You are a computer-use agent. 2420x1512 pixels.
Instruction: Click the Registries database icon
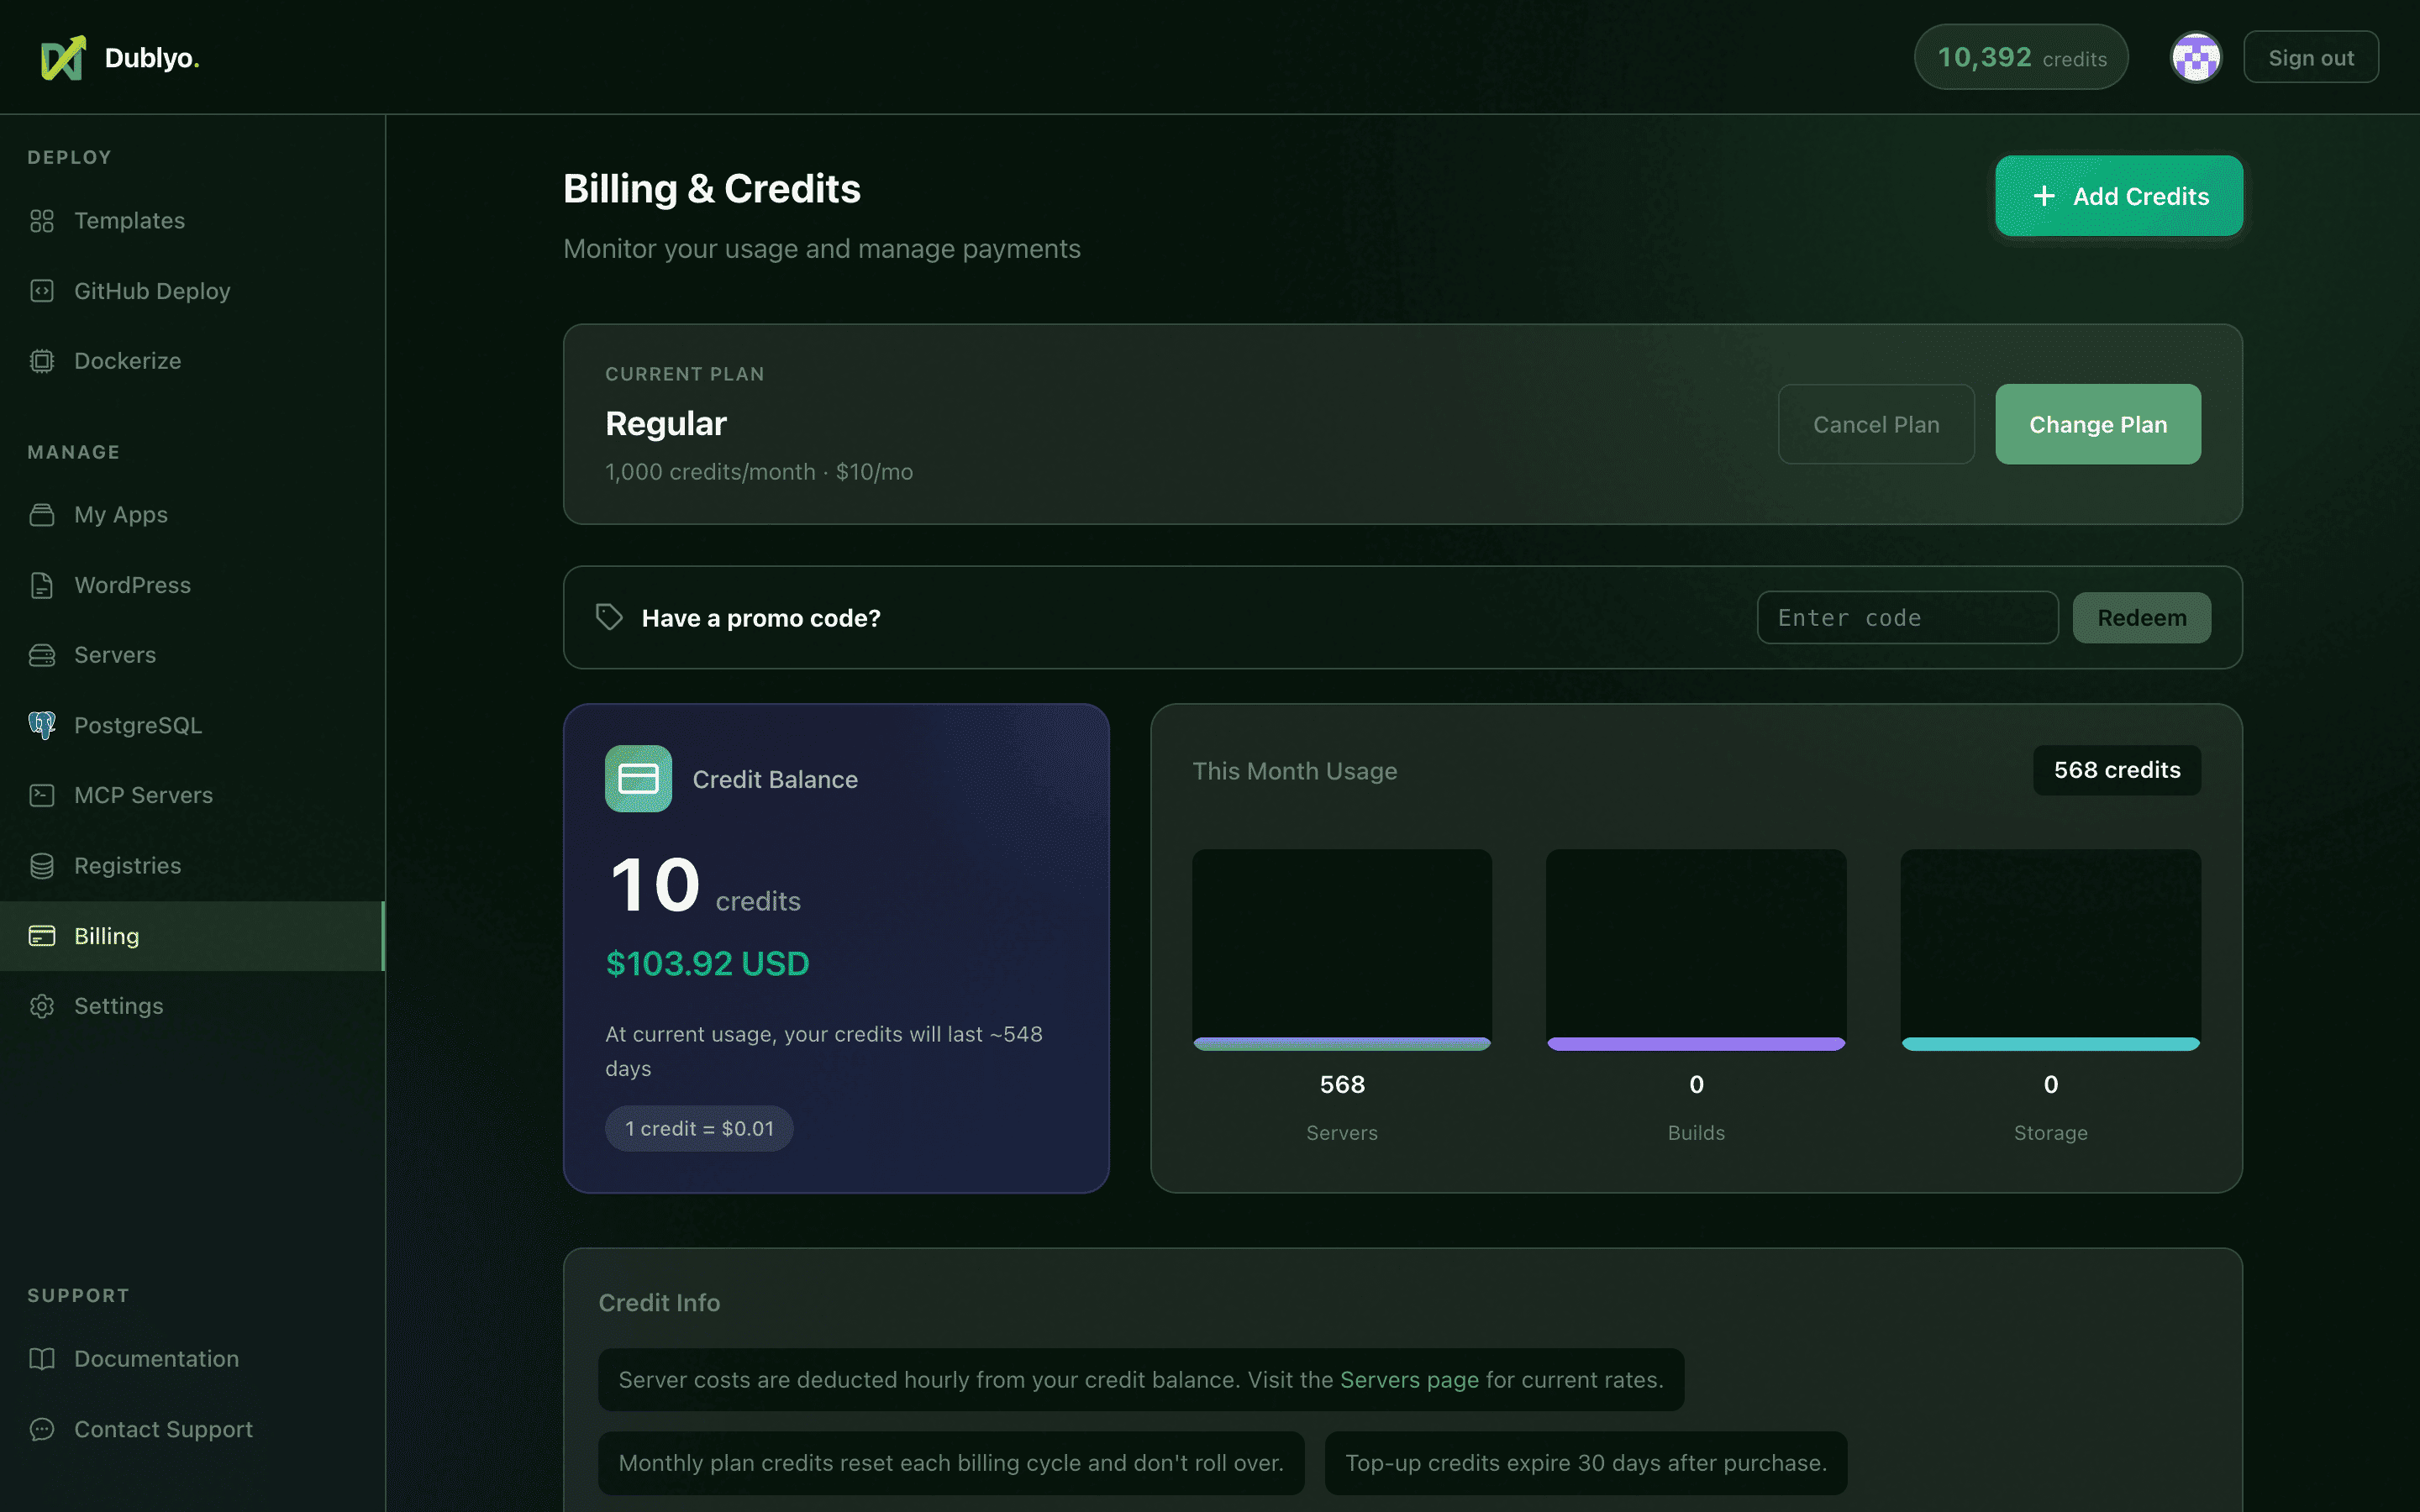pos(42,866)
